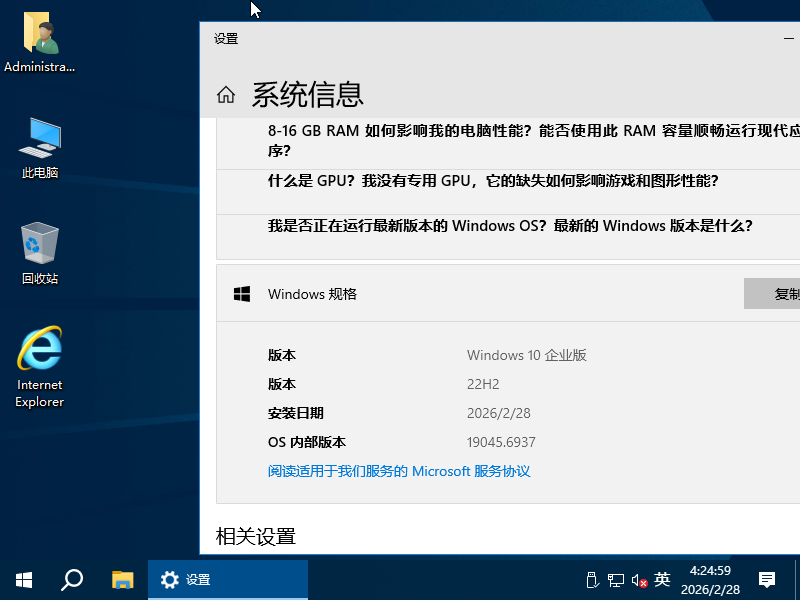Open the taskbar clock and date
Image resolution: width=800 pixels, height=600 pixels.
(709, 580)
